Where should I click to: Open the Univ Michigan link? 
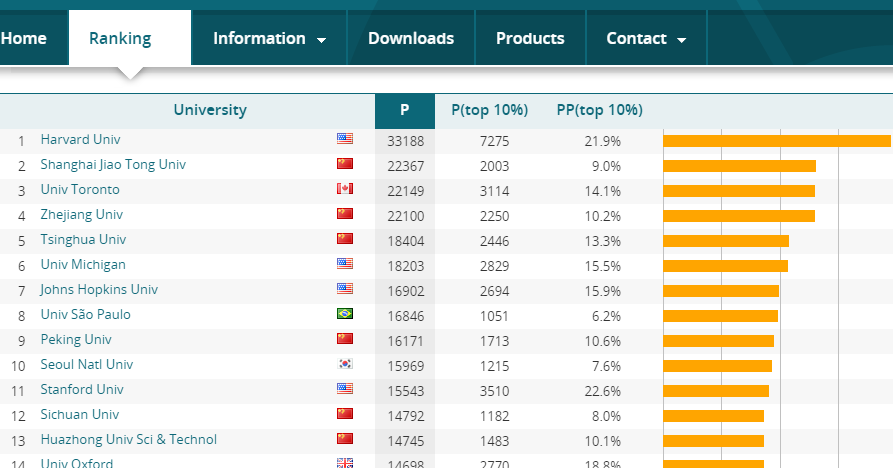(83, 265)
